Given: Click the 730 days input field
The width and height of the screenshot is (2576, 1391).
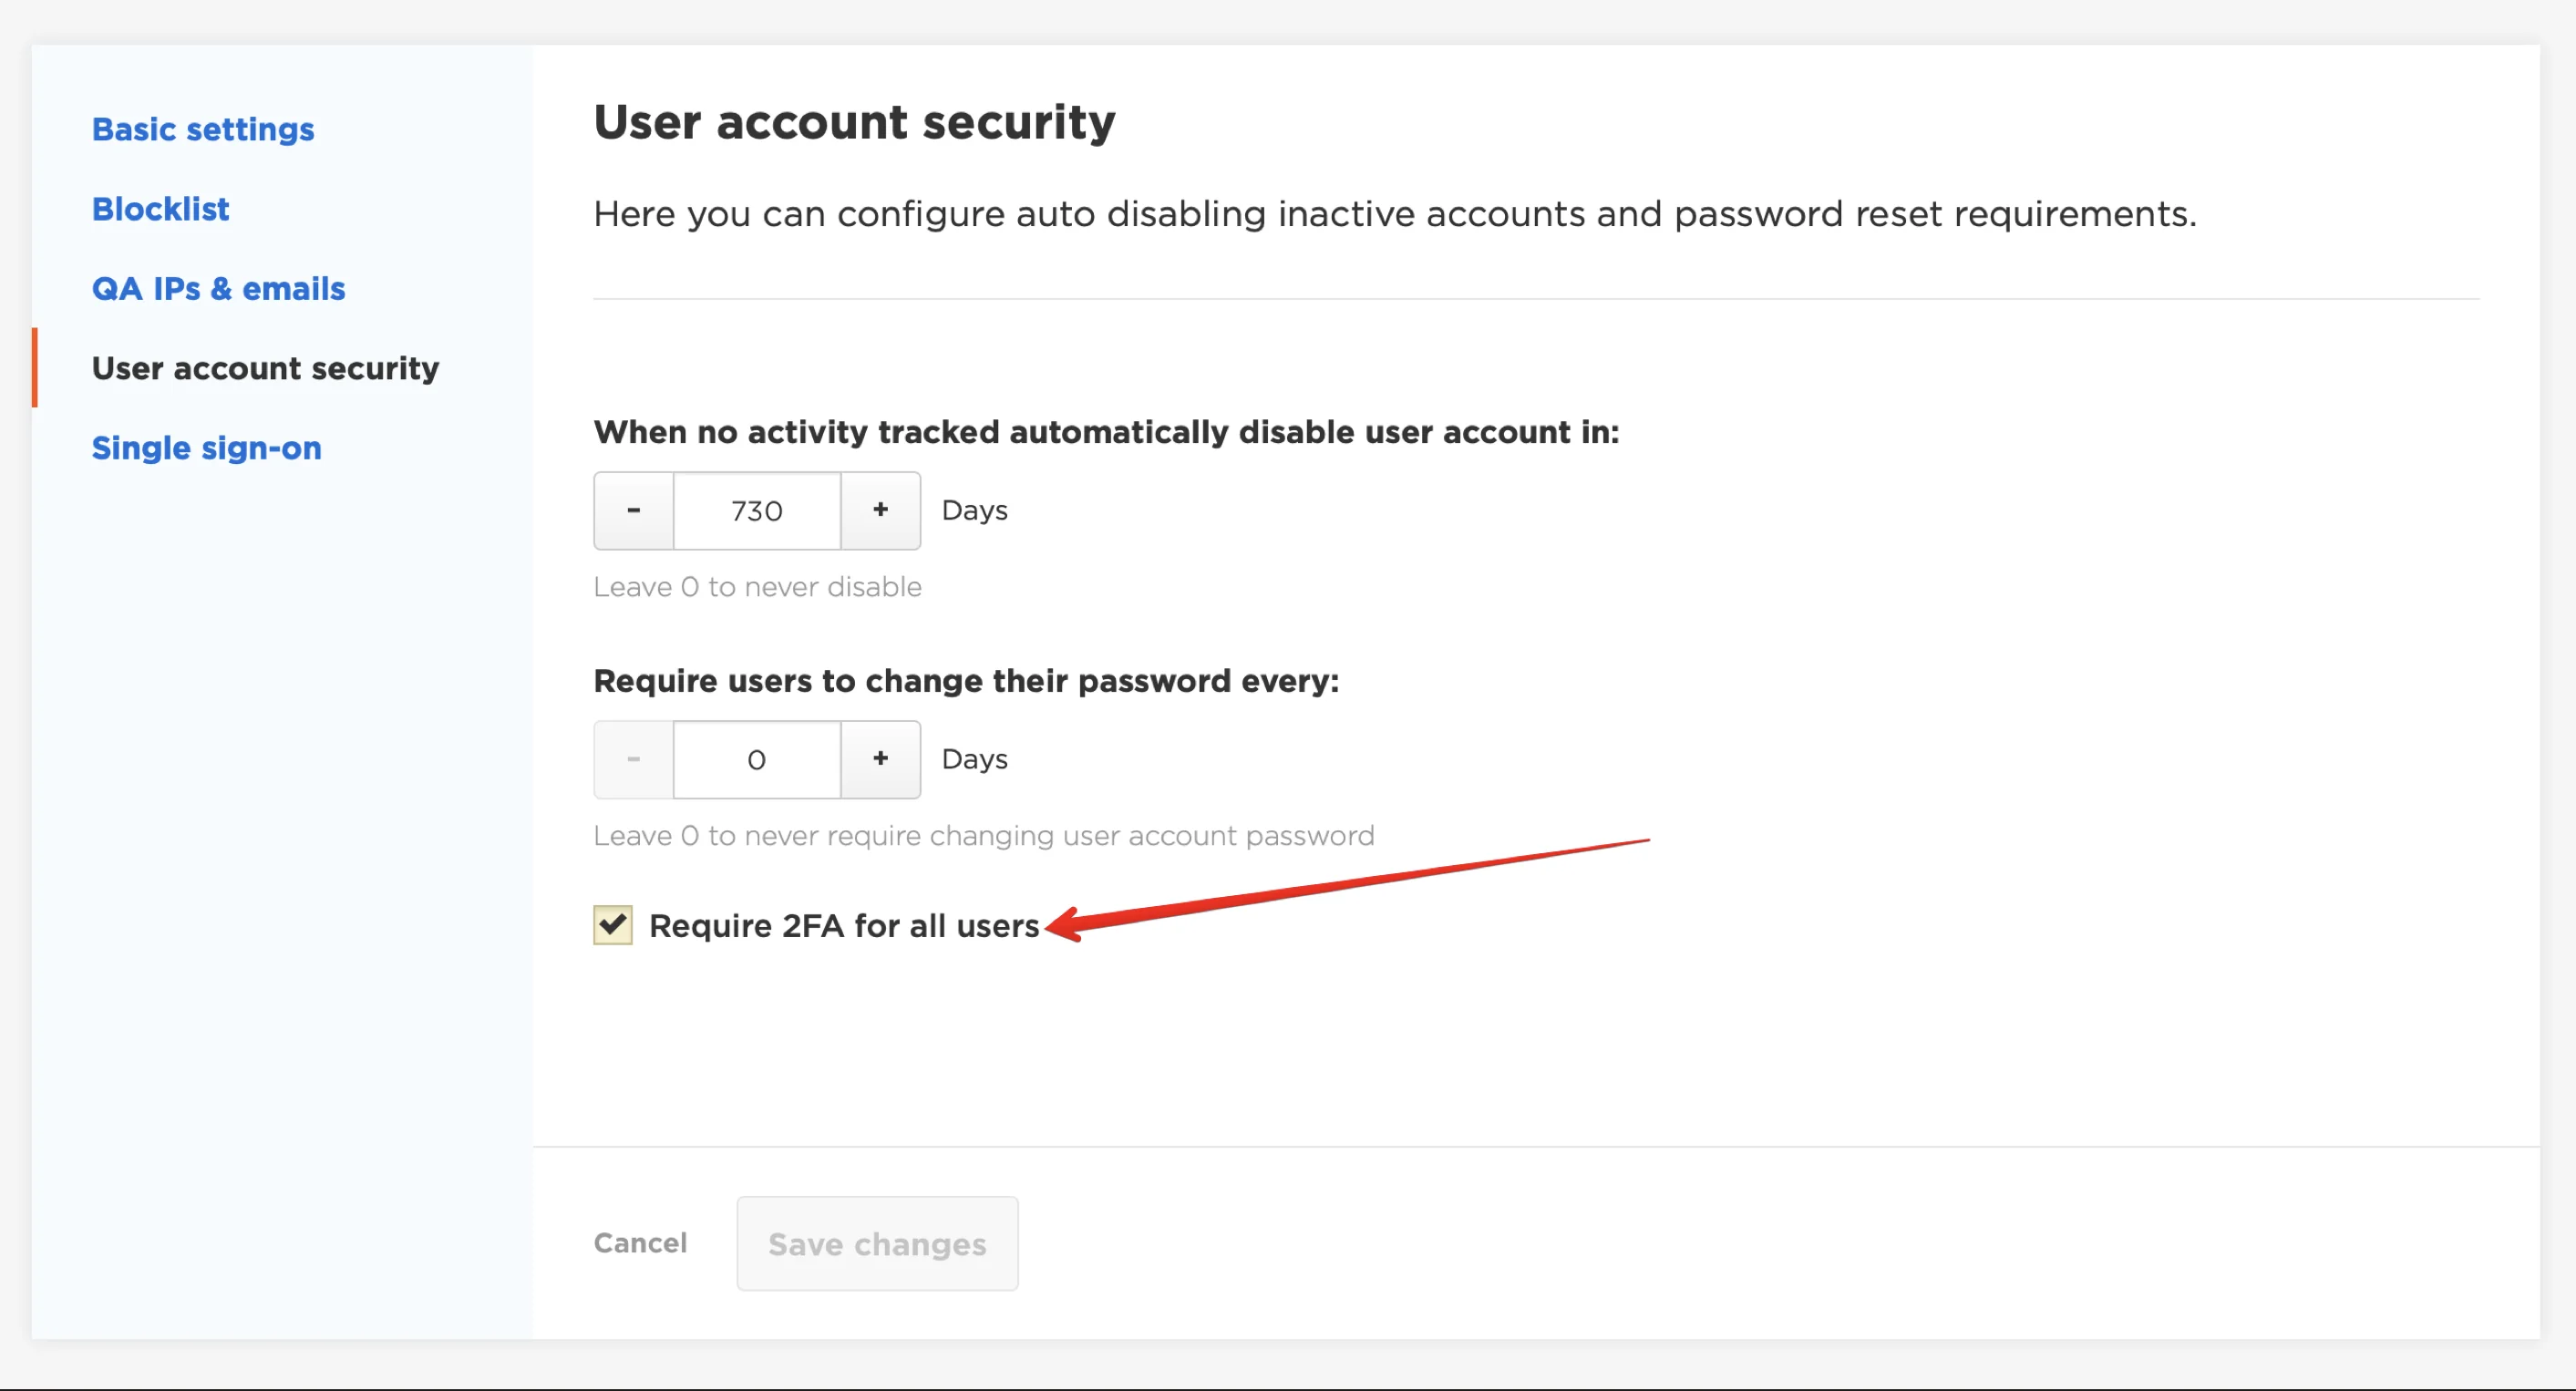Looking at the screenshot, I should point(757,511).
